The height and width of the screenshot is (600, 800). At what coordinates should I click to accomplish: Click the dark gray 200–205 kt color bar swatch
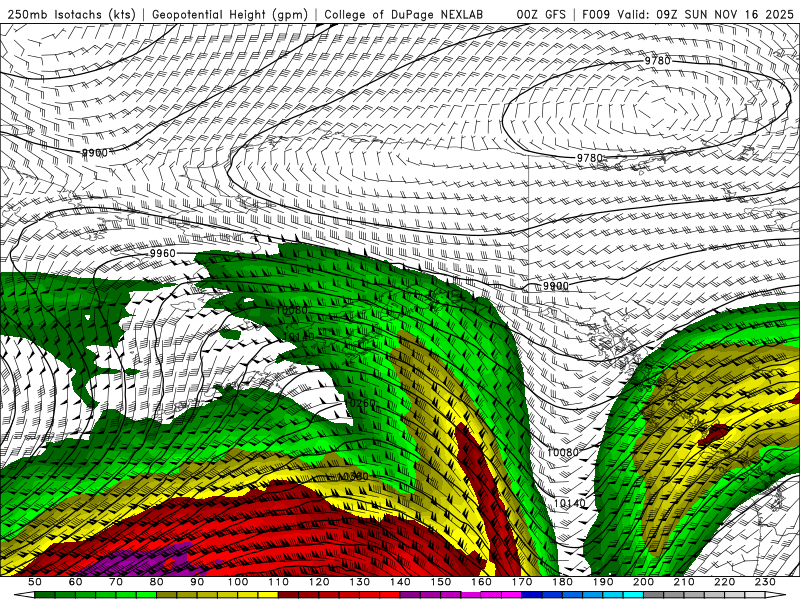point(653,595)
